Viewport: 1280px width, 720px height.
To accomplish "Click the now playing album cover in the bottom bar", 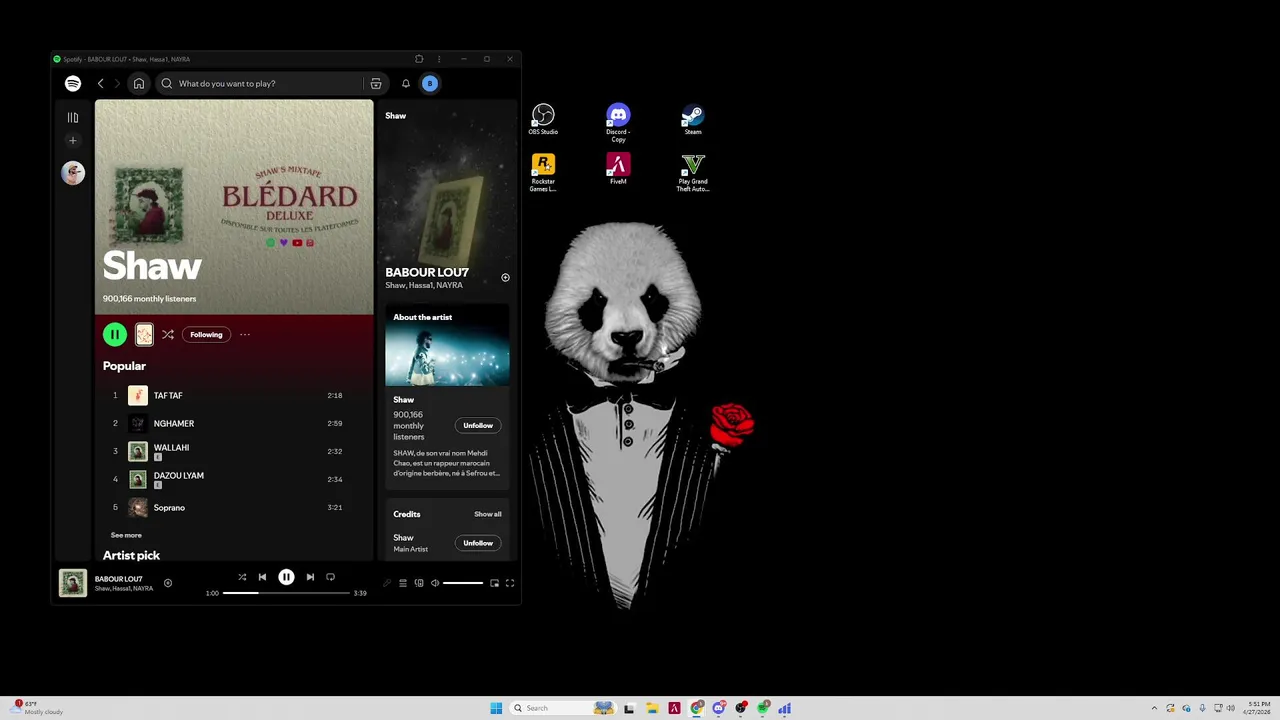I will click(73, 583).
